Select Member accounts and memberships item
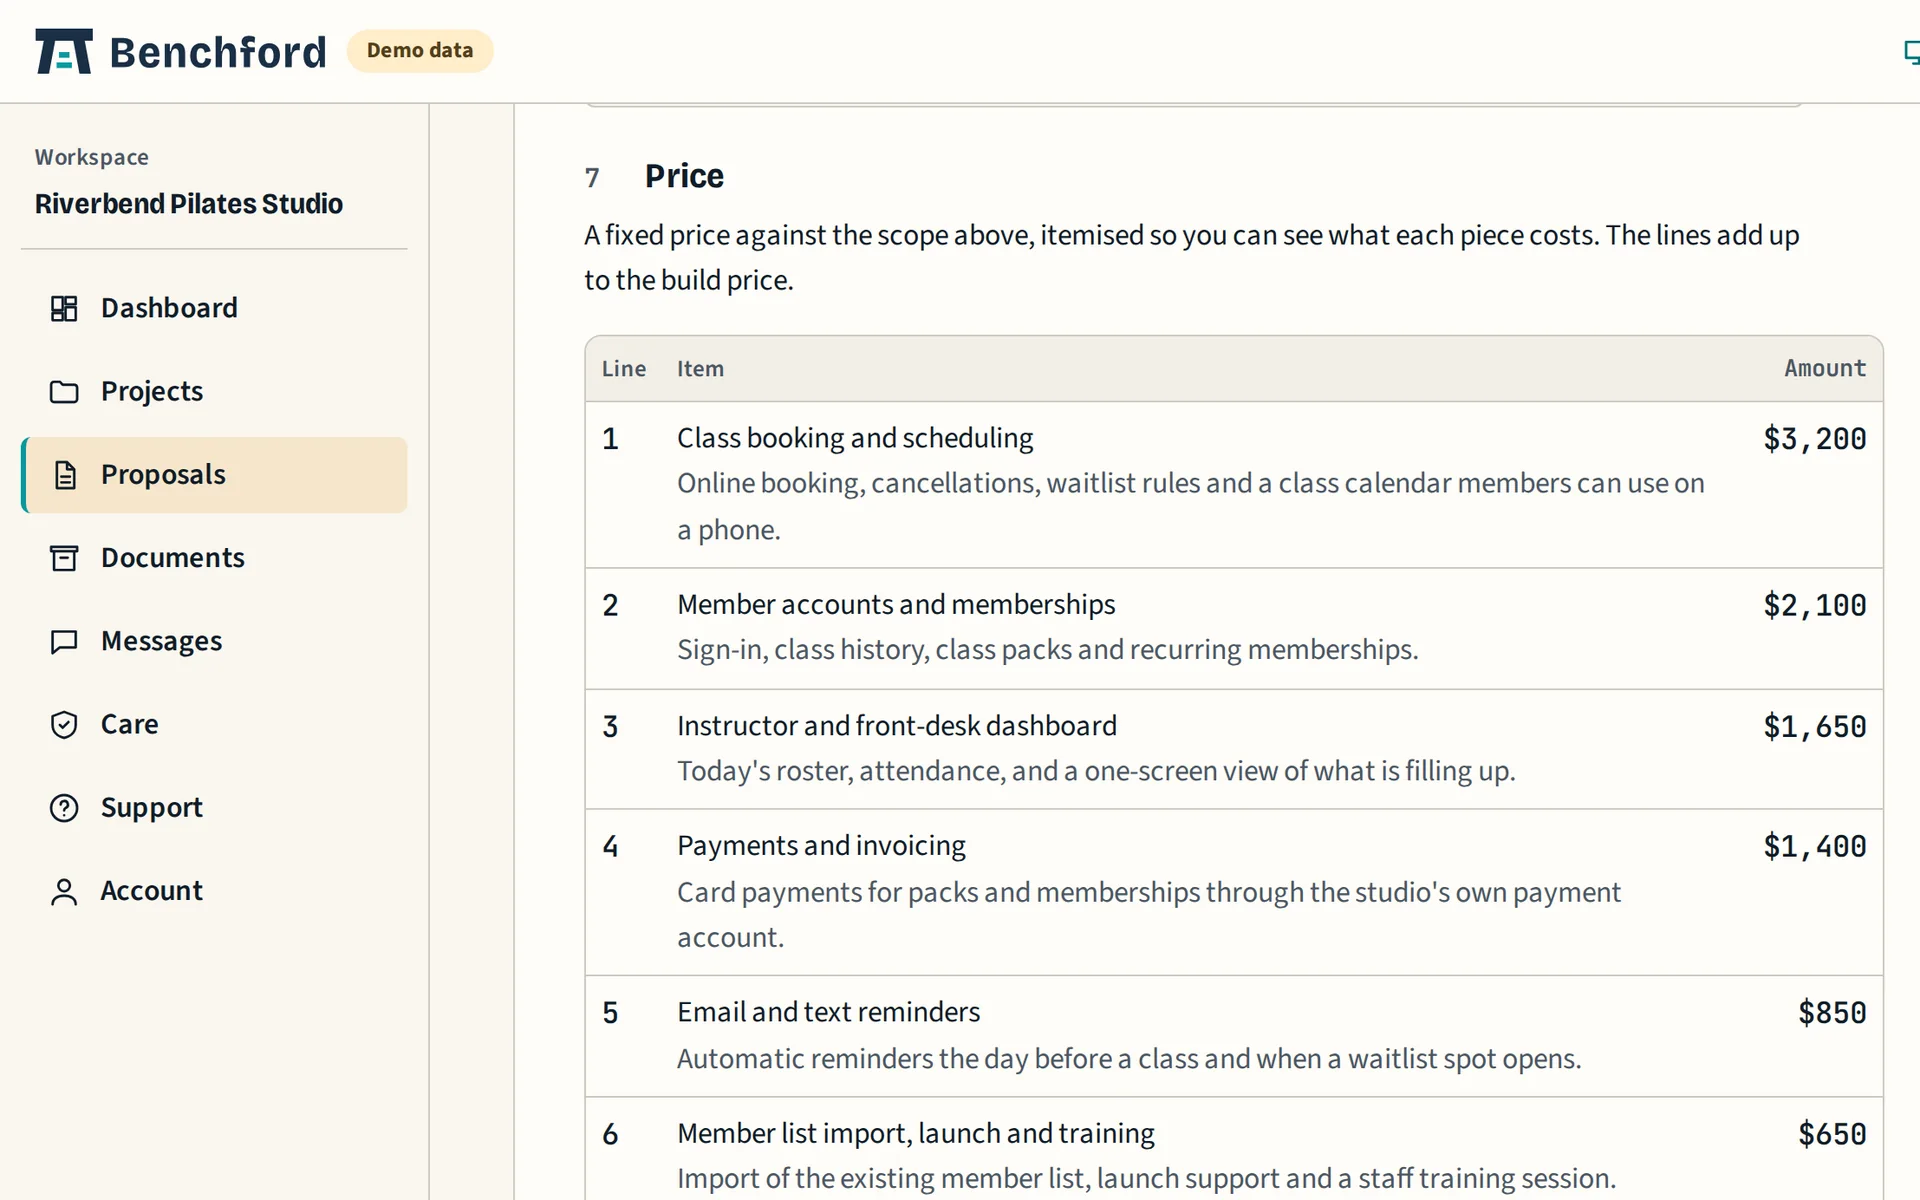1920x1200 pixels. coord(896,605)
